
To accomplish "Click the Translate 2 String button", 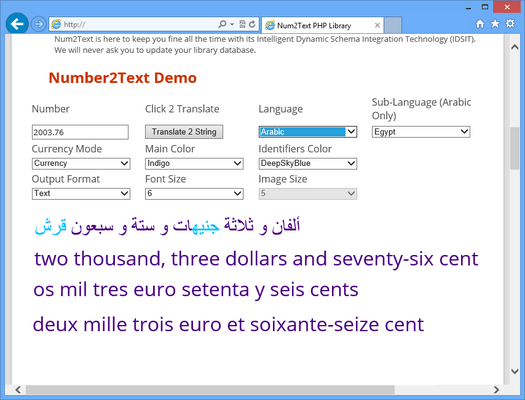I will [x=184, y=132].
